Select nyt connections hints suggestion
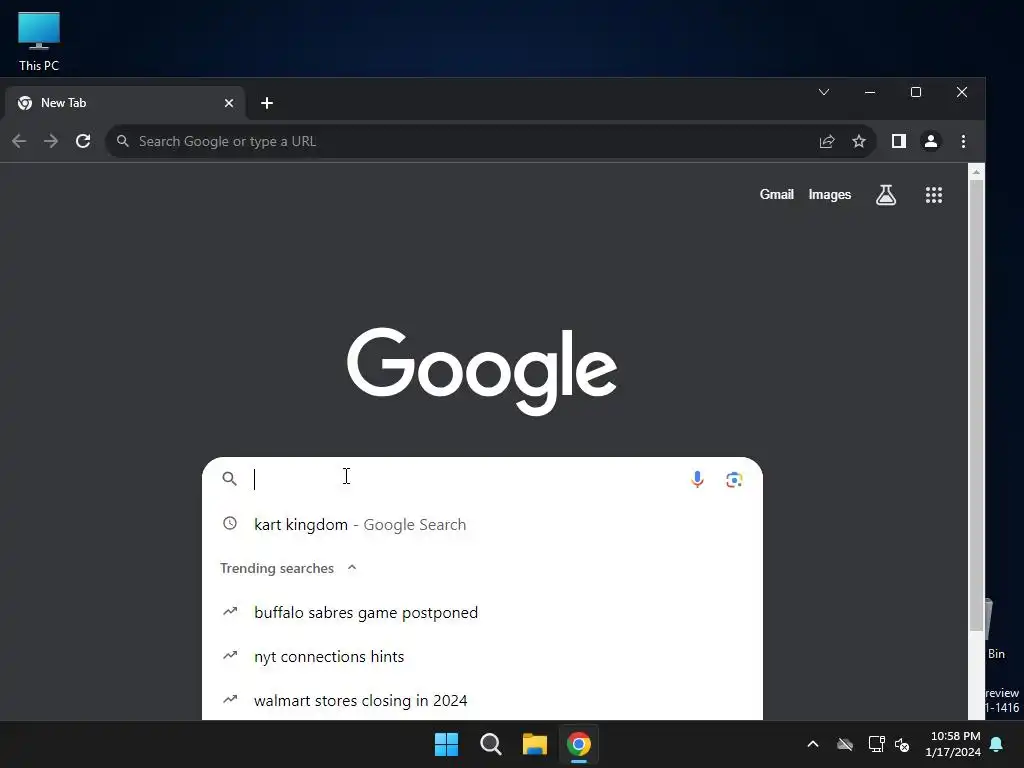 point(482,656)
